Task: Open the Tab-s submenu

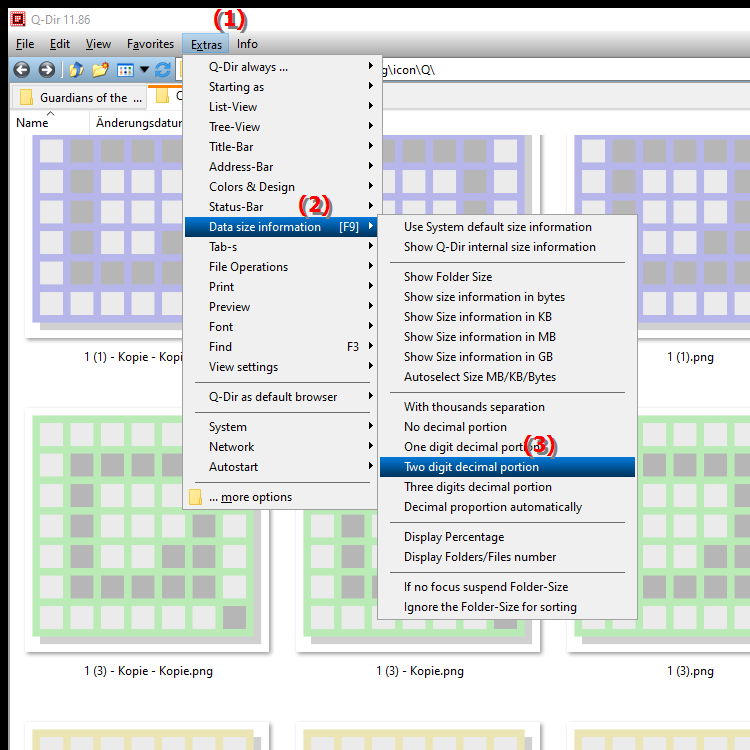Action: tap(282, 247)
